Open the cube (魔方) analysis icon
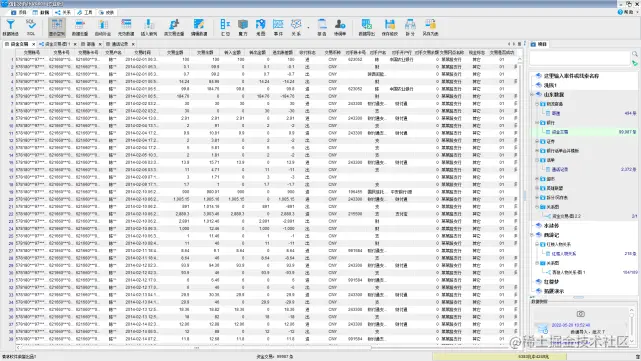The height and width of the screenshot is (361, 641). tap(243, 27)
